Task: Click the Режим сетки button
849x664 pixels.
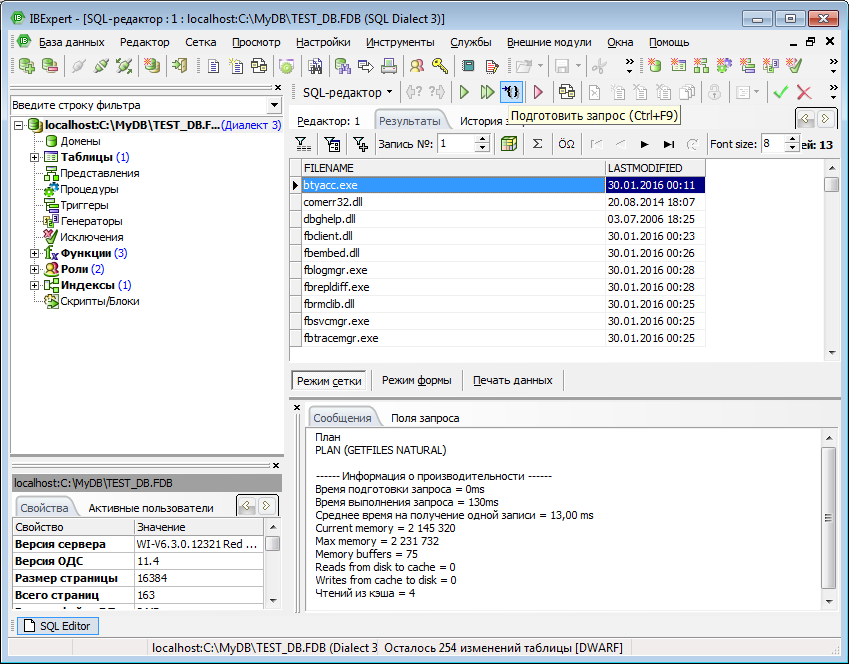Action: [x=329, y=381]
